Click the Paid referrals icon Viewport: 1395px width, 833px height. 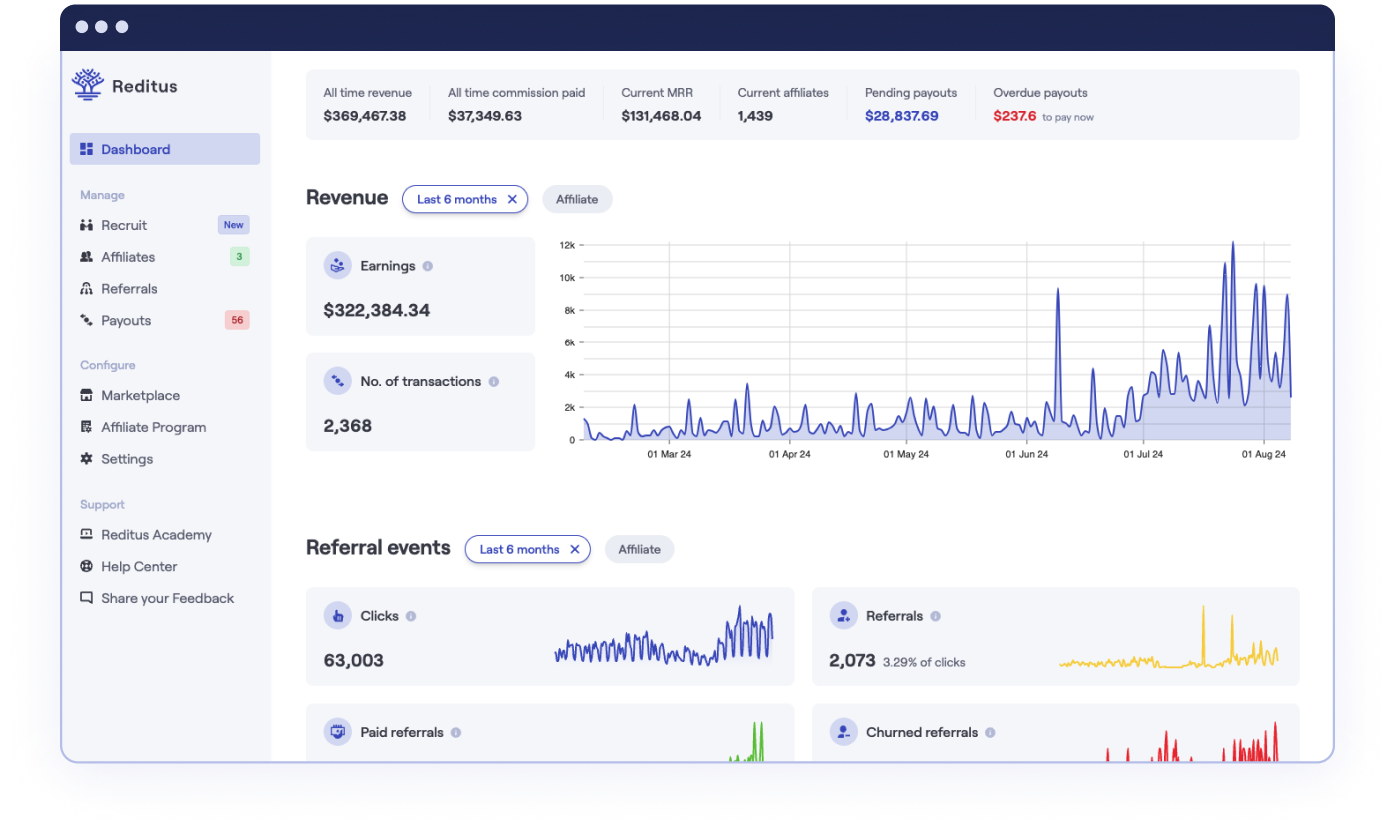click(x=337, y=731)
